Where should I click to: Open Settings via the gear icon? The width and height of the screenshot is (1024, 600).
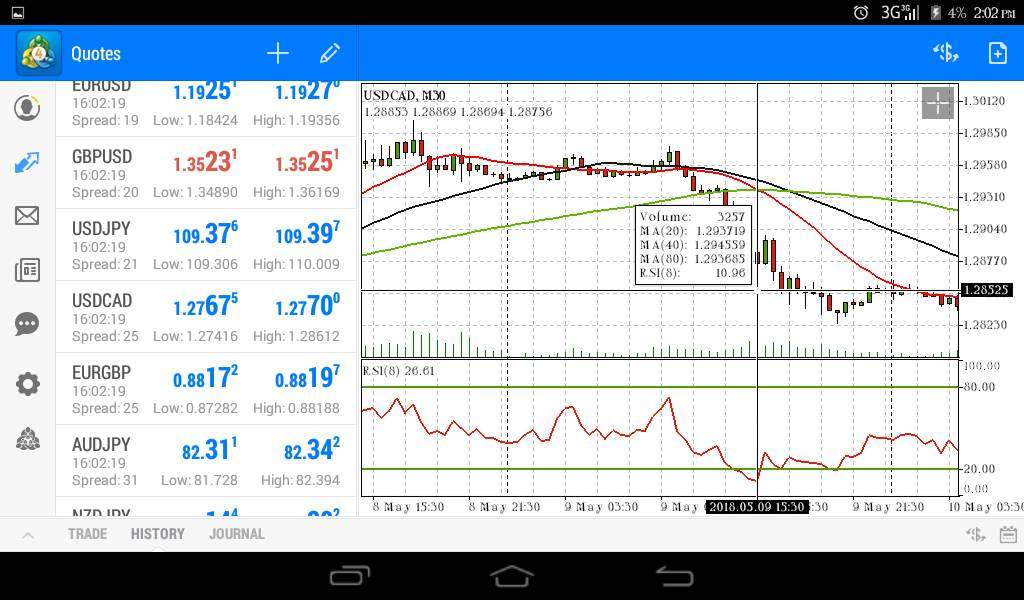[x=27, y=384]
